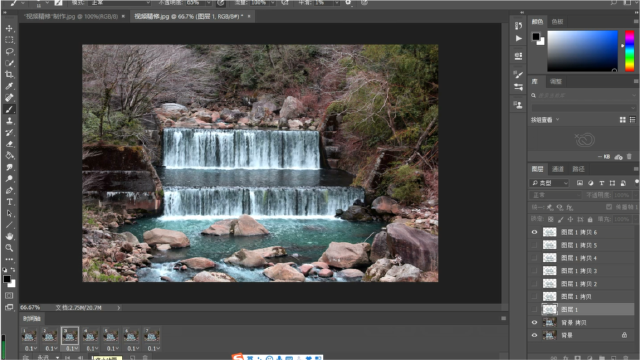Select the Move tool
Viewport: 640px width, 360px height.
[9, 29]
